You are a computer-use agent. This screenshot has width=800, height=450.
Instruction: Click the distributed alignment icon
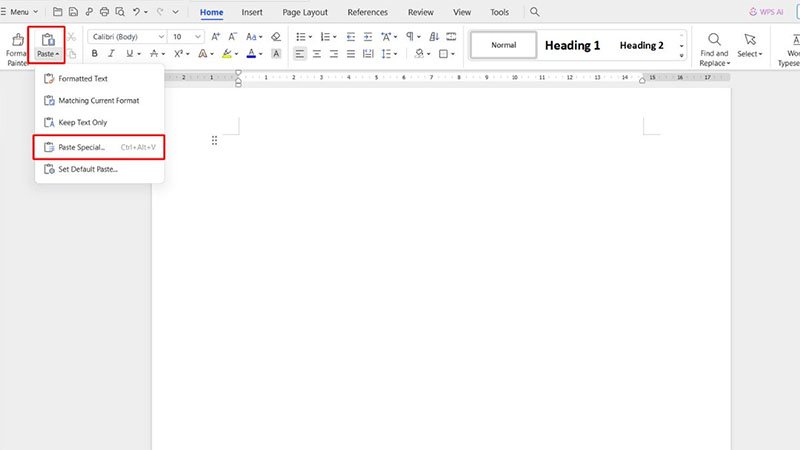click(x=368, y=54)
